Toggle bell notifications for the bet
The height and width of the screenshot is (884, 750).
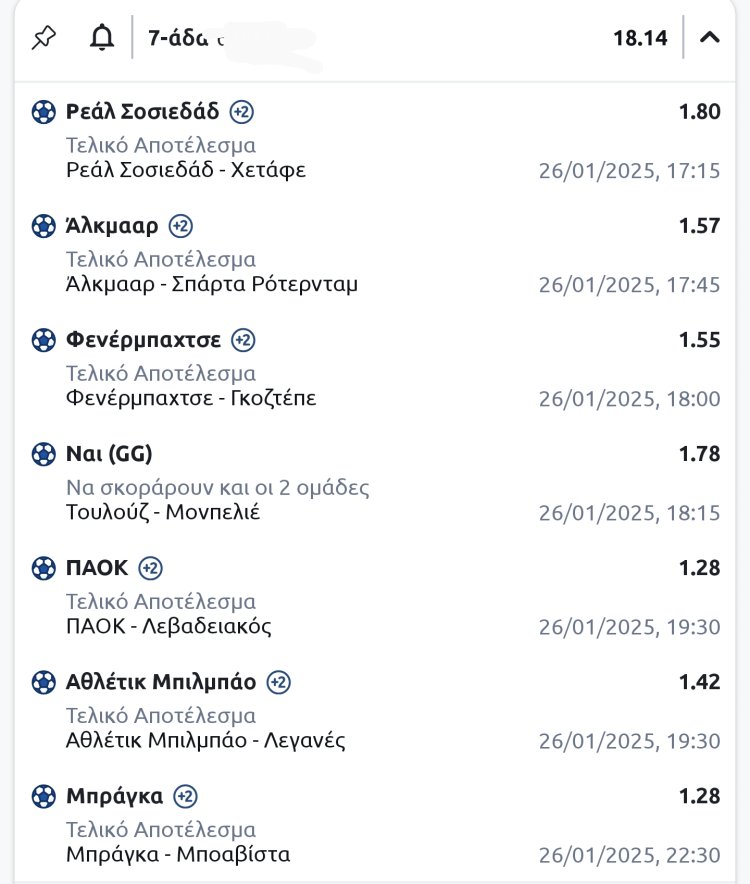[x=101, y=38]
